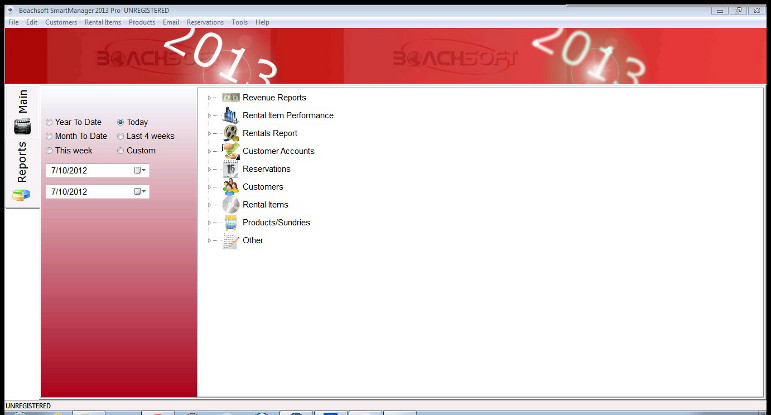Click the Revenue Reports money icon
This screenshot has height=415, width=771.
tap(231, 97)
